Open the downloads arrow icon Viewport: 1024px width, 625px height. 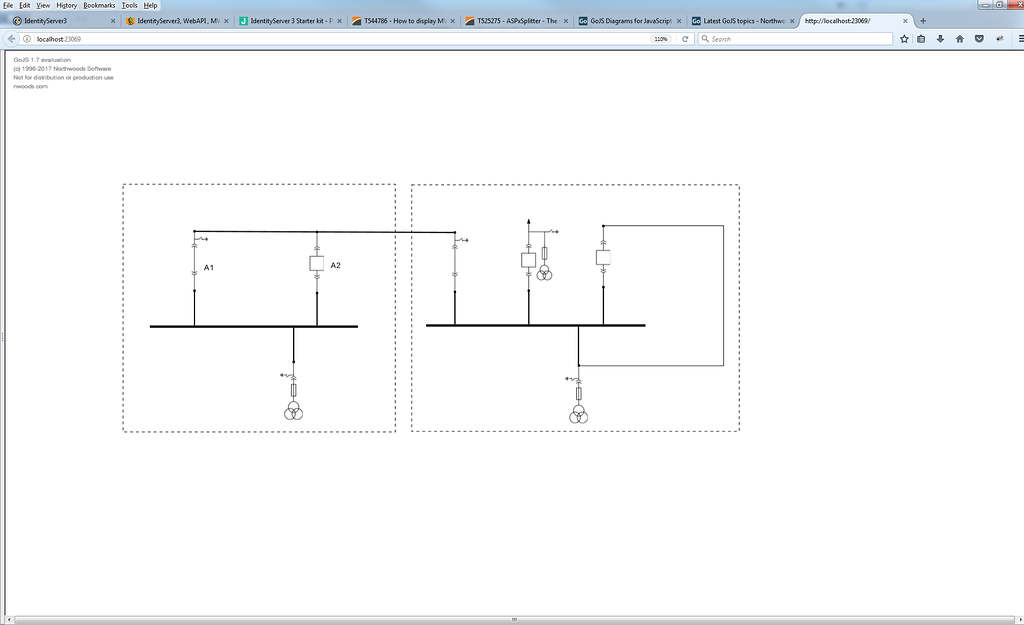tap(941, 39)
